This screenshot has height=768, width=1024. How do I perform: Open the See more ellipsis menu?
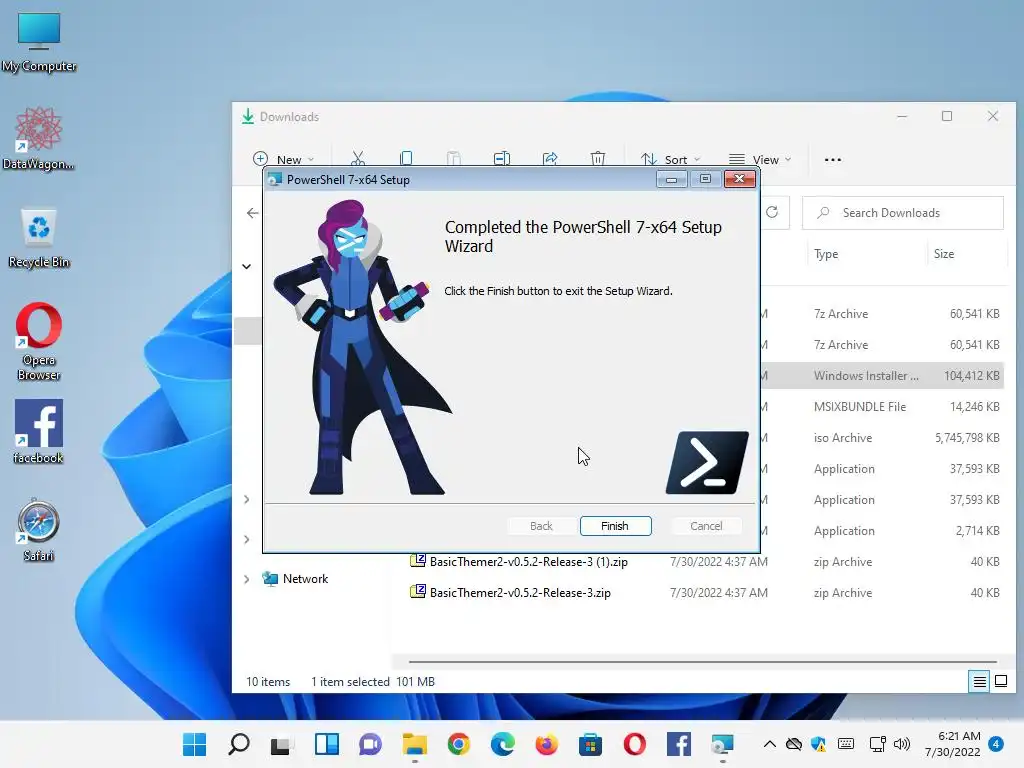[x=833, y=159]
